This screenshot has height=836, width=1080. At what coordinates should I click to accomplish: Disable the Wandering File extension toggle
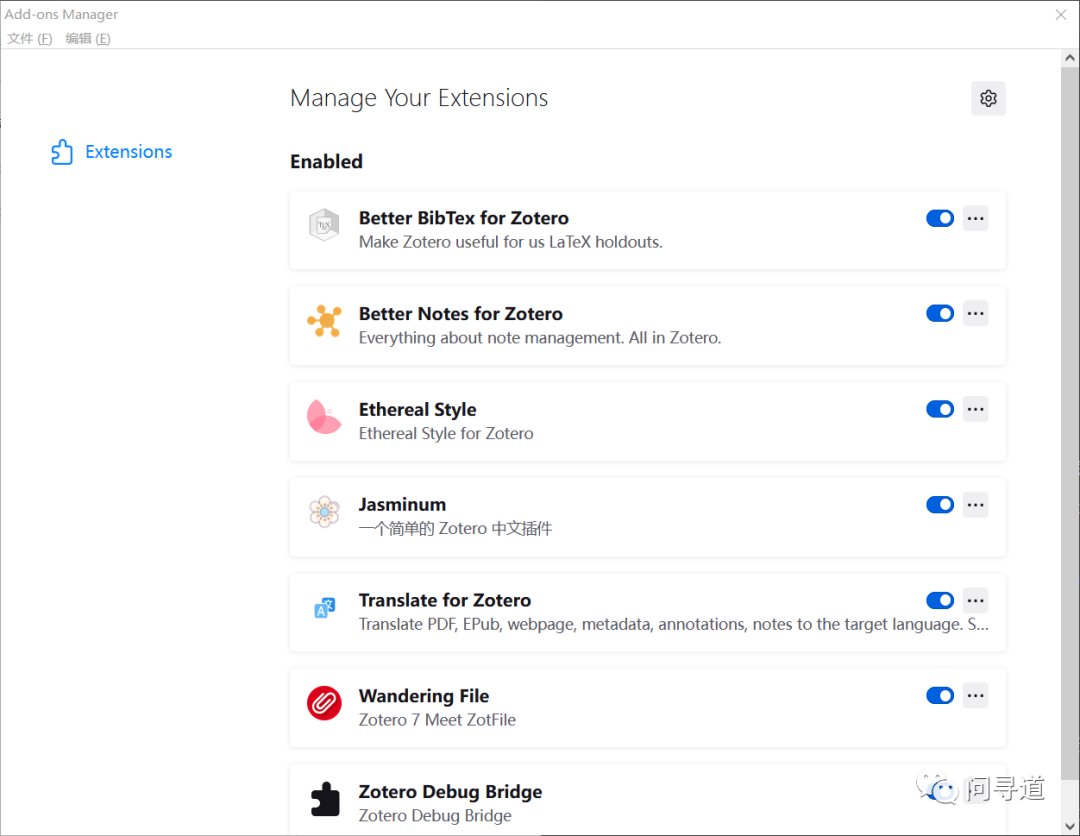940,695
